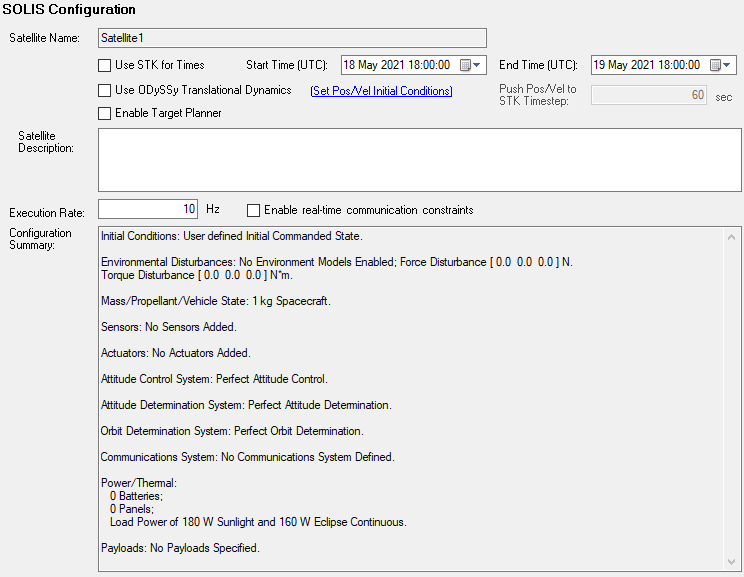Click the Power/Thermal text in Configuration Summary
The height and width of the screenshot is (577, 744).
139,483
